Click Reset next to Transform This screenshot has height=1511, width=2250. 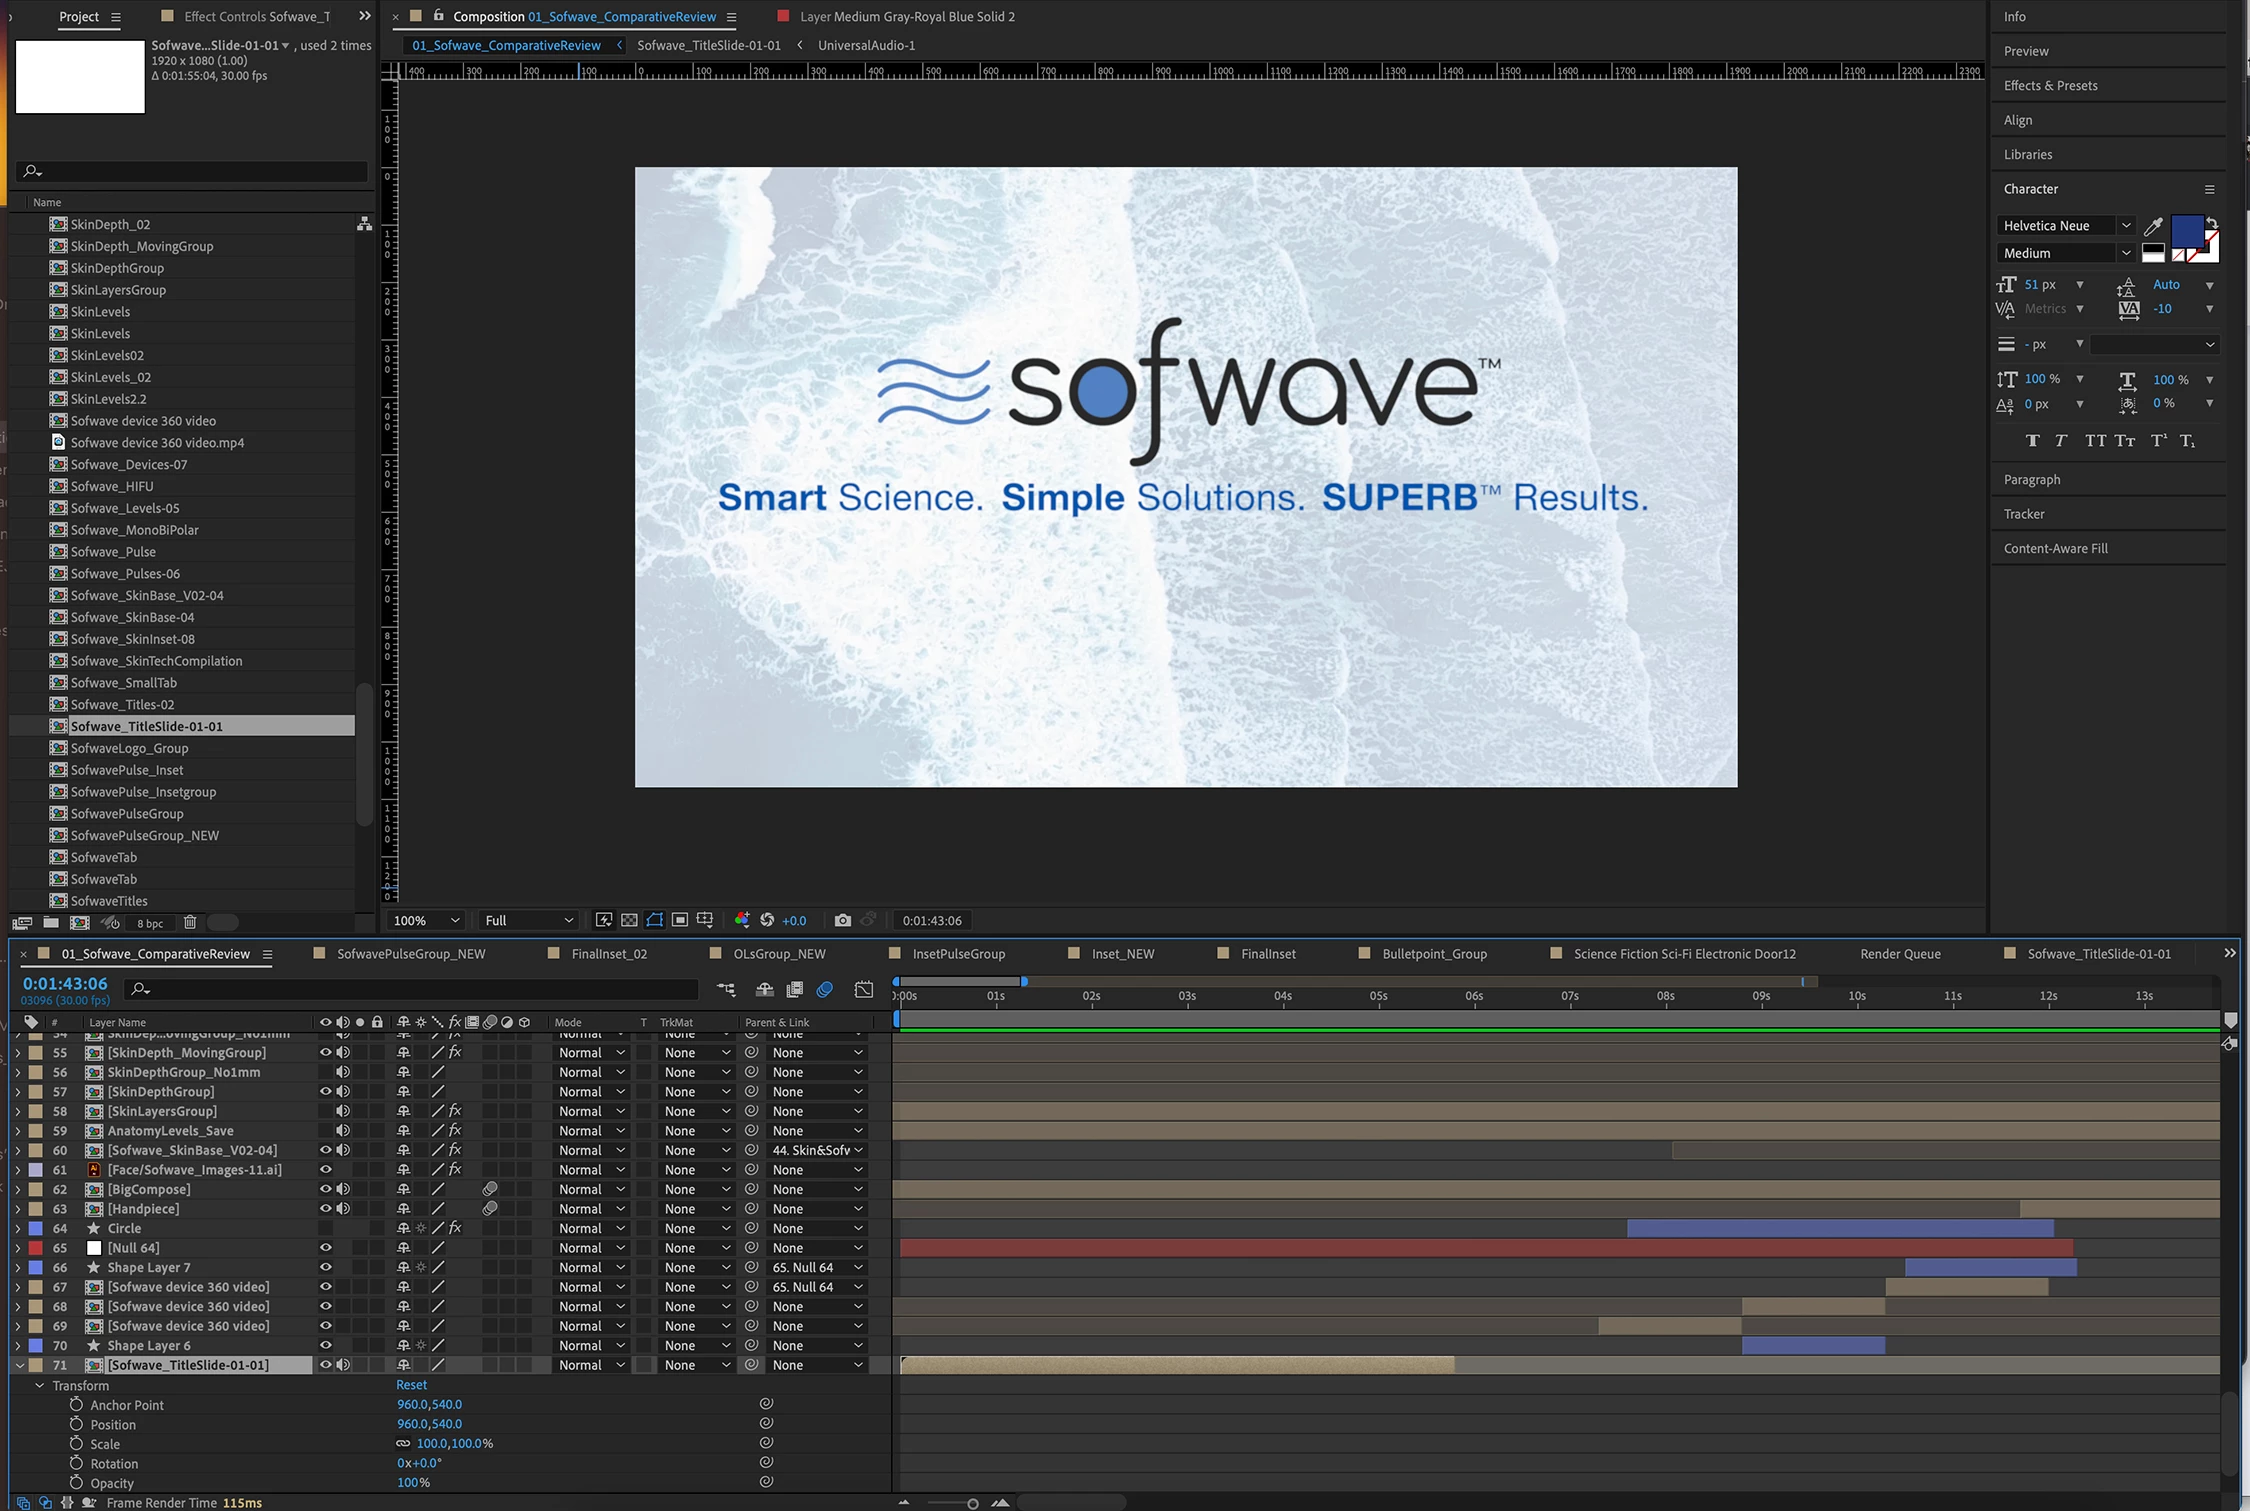(x=411, y=1385)
